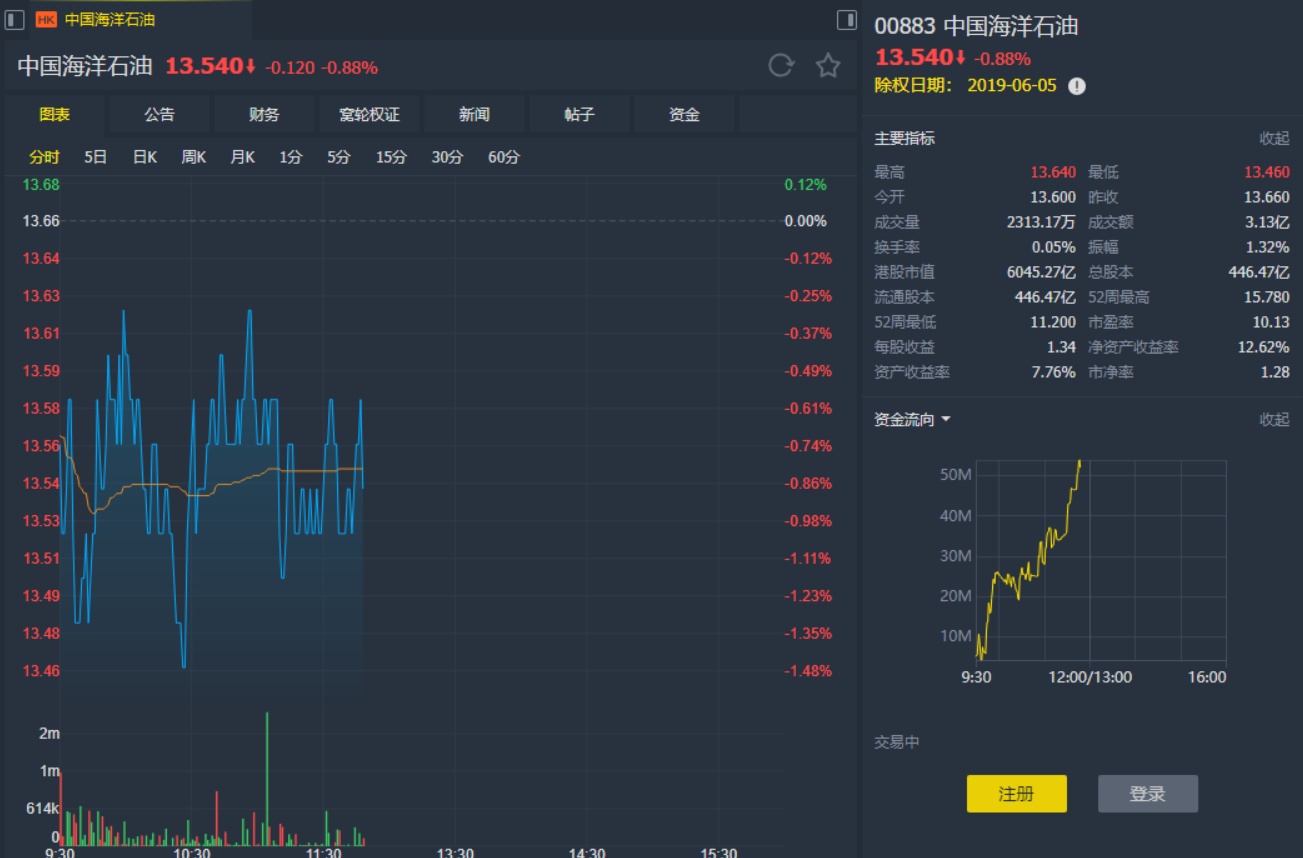Screen dimensions: 1303x858
Task: Click the tallest green volume bar
Action: tap(267, 779)
